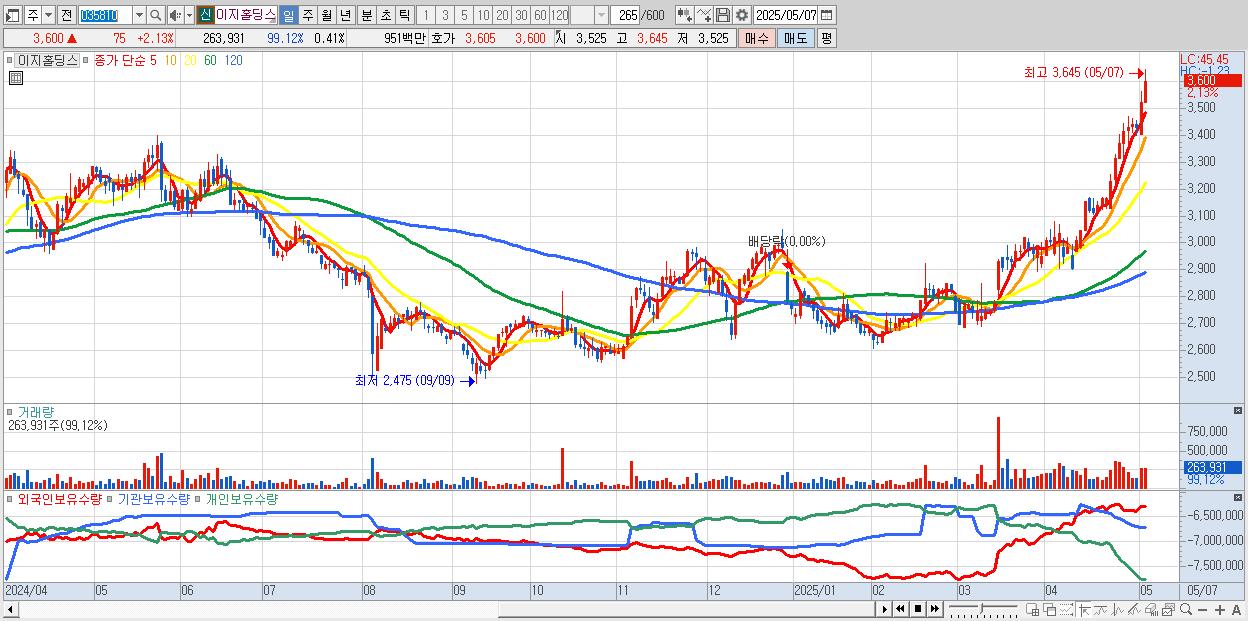Select the 30 interval button

point(521,15)
